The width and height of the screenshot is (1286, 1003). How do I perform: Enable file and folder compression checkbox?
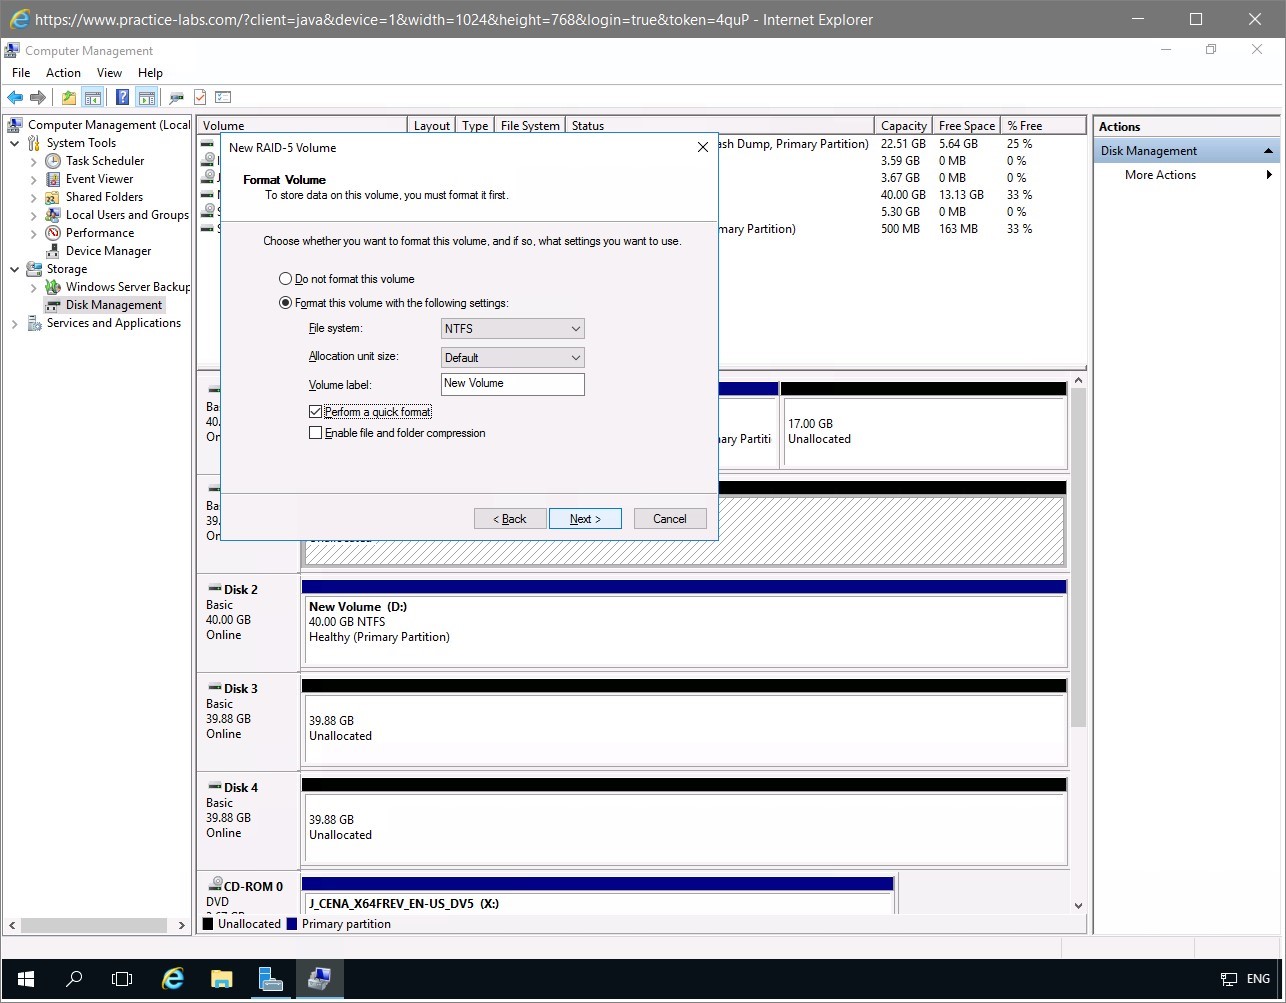[x=316, y=433]
